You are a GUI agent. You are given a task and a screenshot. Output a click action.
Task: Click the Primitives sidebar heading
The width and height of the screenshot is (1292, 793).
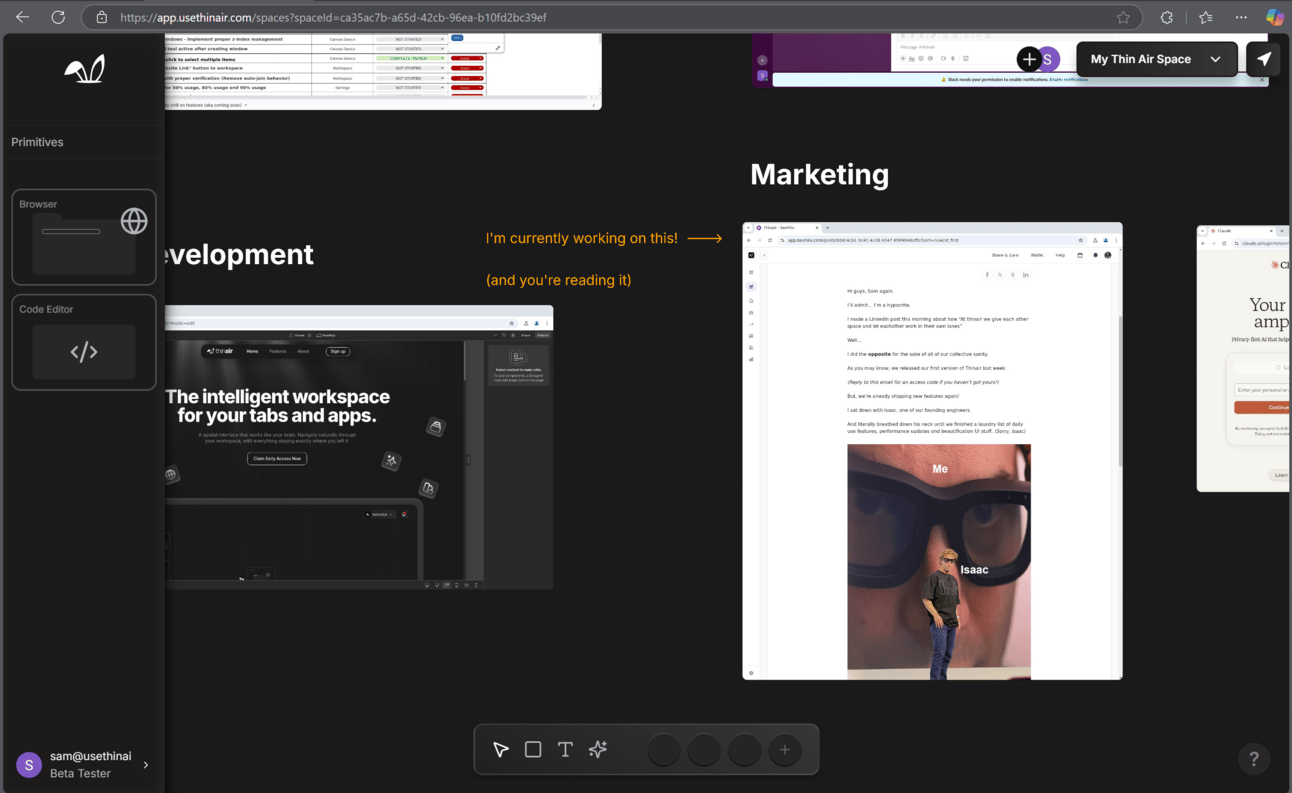(x=37, y=142)
